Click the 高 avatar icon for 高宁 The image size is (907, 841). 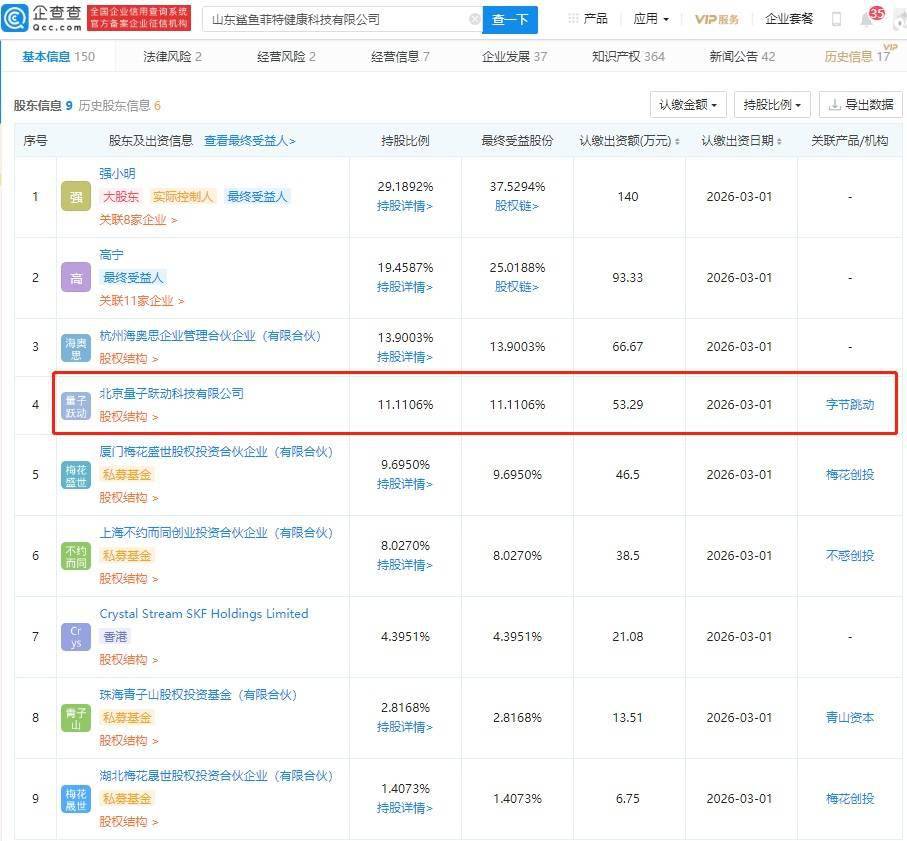click(x=76, y=278)
